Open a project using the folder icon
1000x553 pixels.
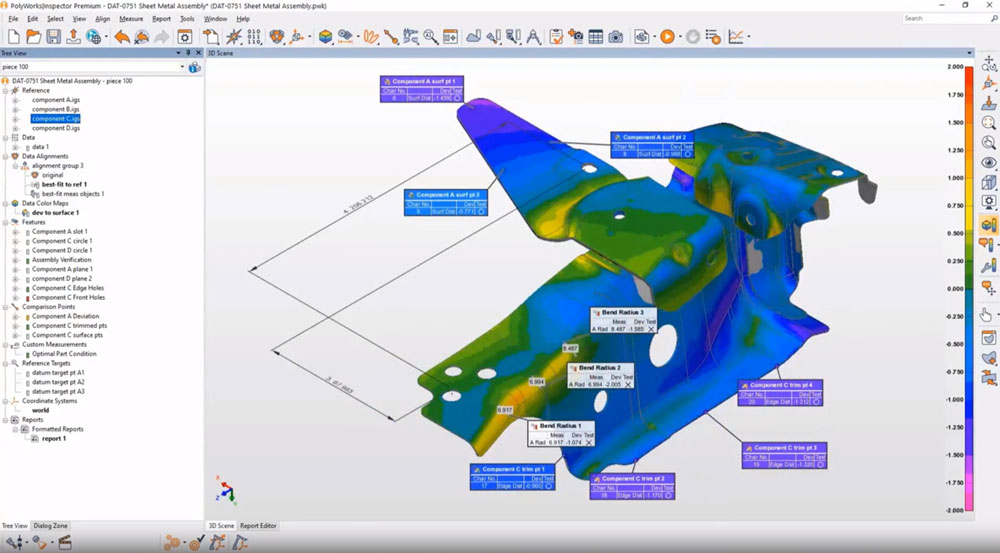[33, 37]
